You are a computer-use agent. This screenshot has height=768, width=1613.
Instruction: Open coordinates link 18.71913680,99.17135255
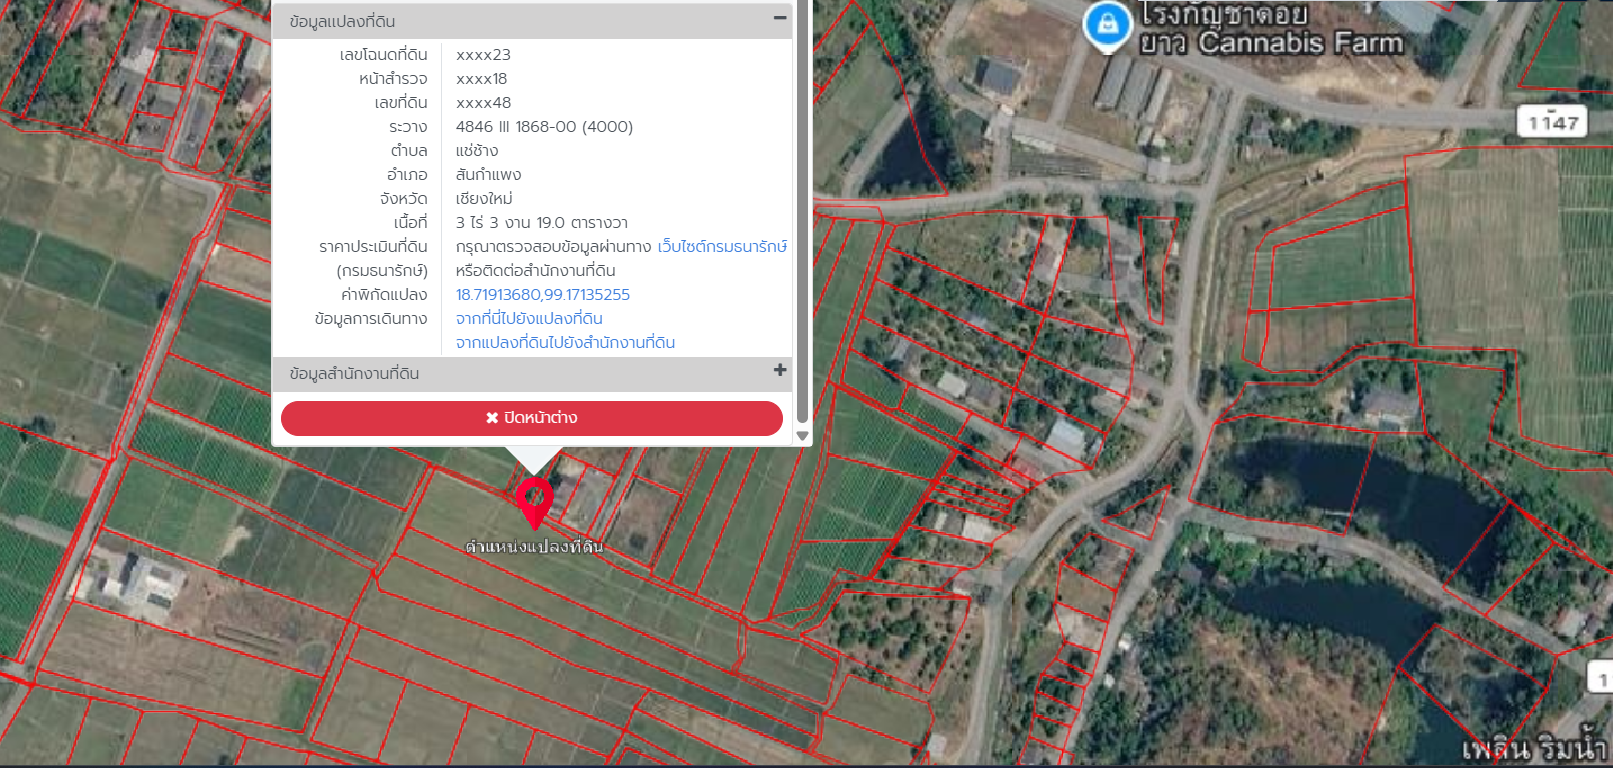coord(543,294)
